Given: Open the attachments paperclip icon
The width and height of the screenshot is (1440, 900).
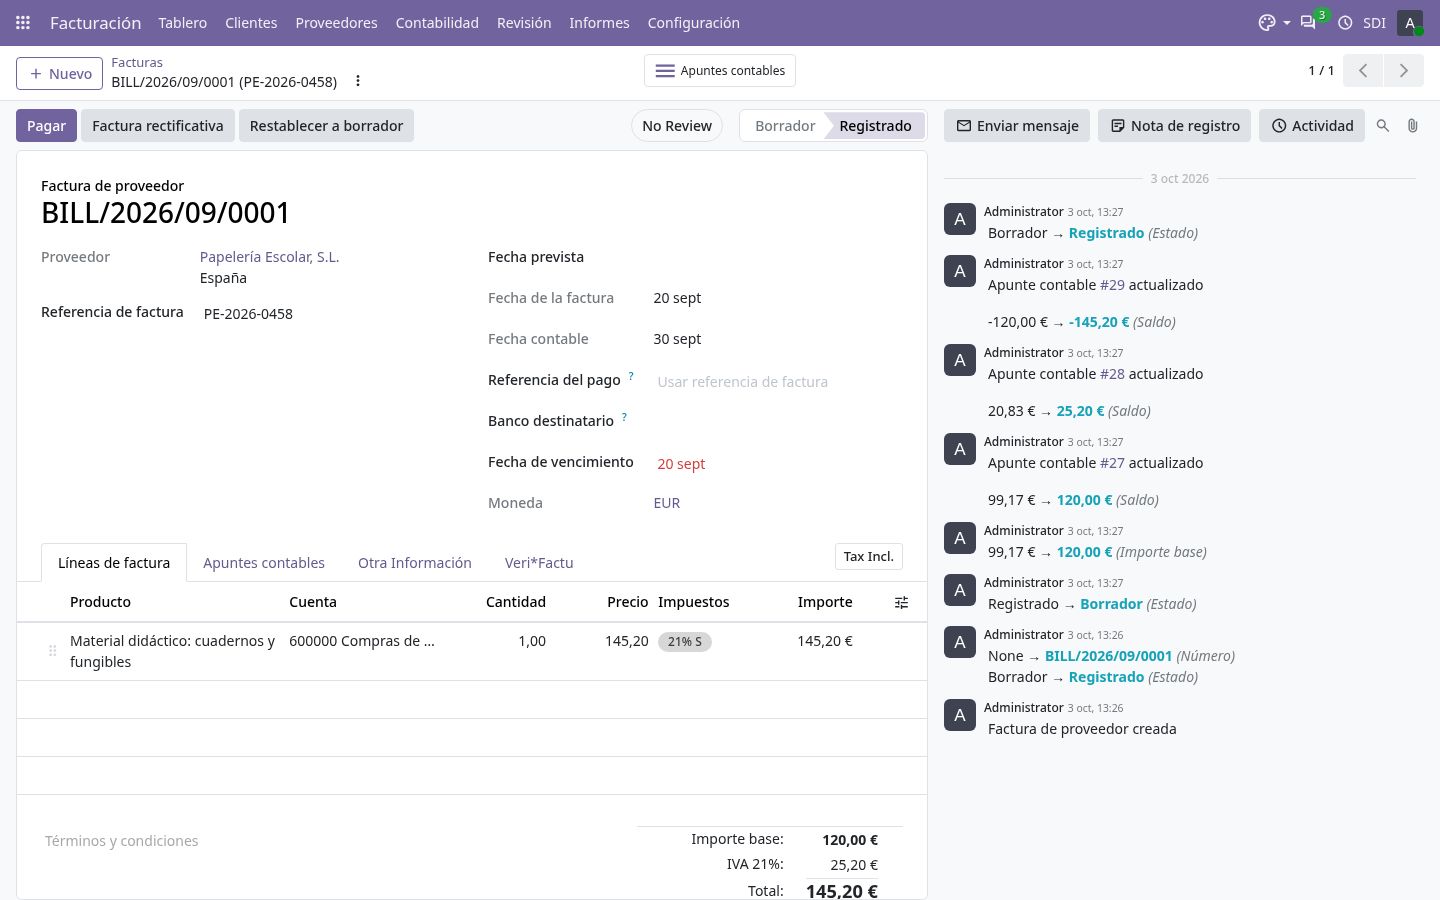Looking at the screenshot, I should [1412, 126].
